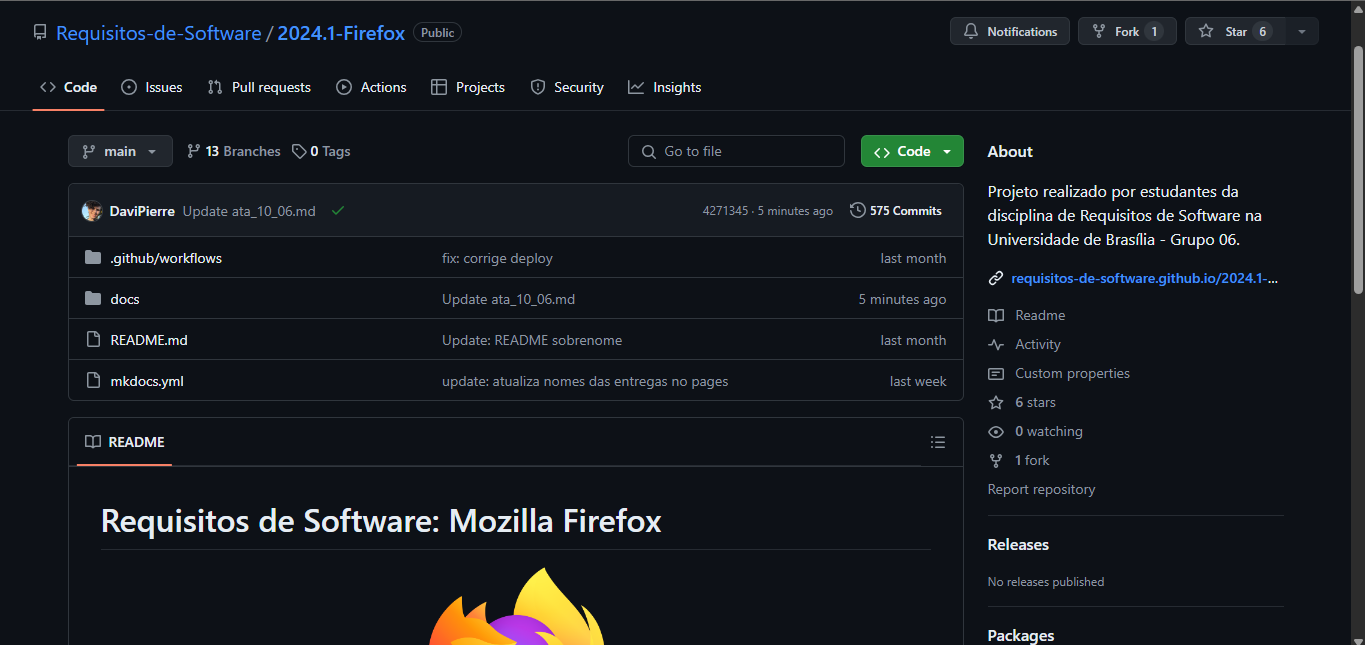The height and width of the screenshot is (645, 1365).
Task: Open the green Code dropdown arrow
Action: 946,151
